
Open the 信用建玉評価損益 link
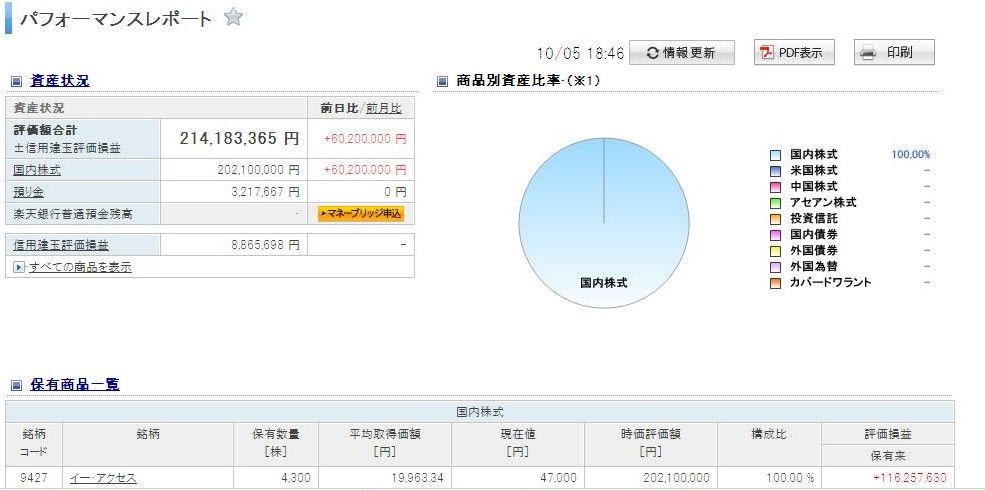pos(61,245)
